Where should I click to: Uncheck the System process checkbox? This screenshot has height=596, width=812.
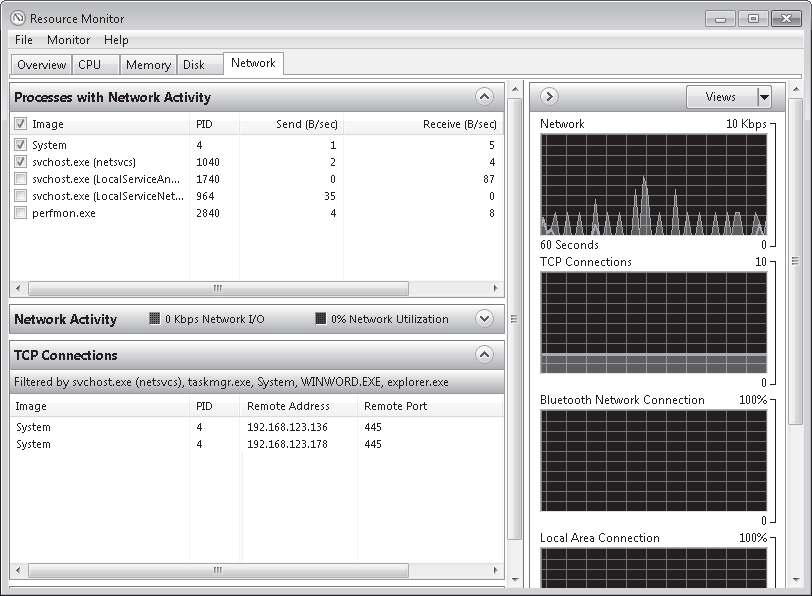[21, 145]
